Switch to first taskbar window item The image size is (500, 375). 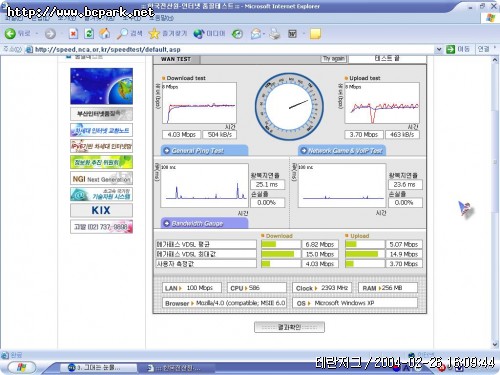tap(98, 368)
